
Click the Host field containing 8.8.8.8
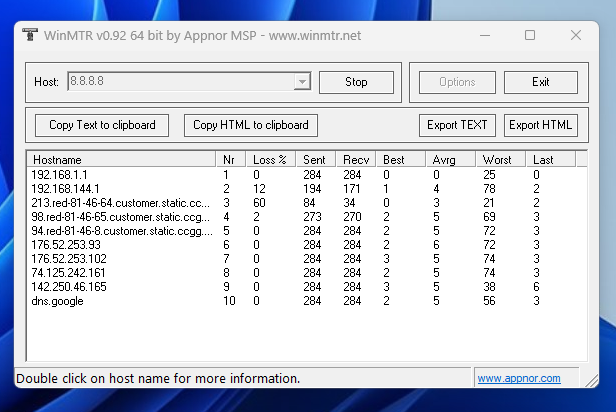pos(180,82)
